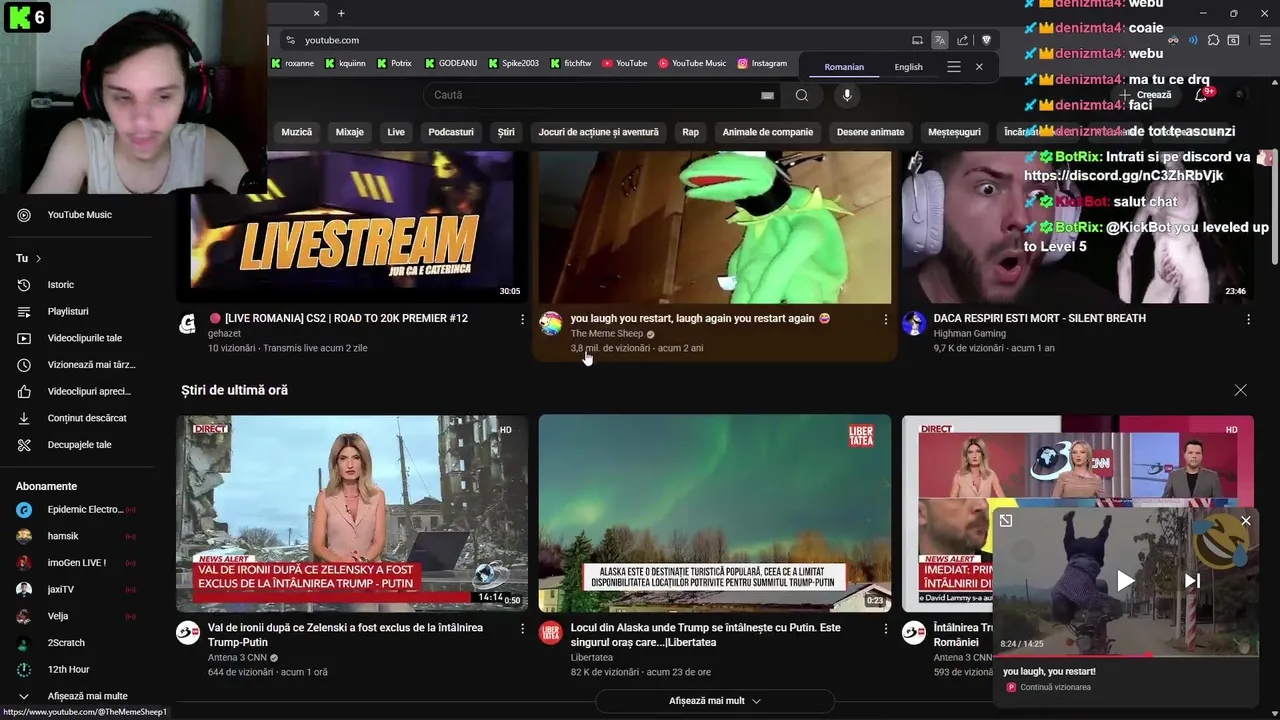Open Videoclipurile tale in sidebar

coord(80,338)
